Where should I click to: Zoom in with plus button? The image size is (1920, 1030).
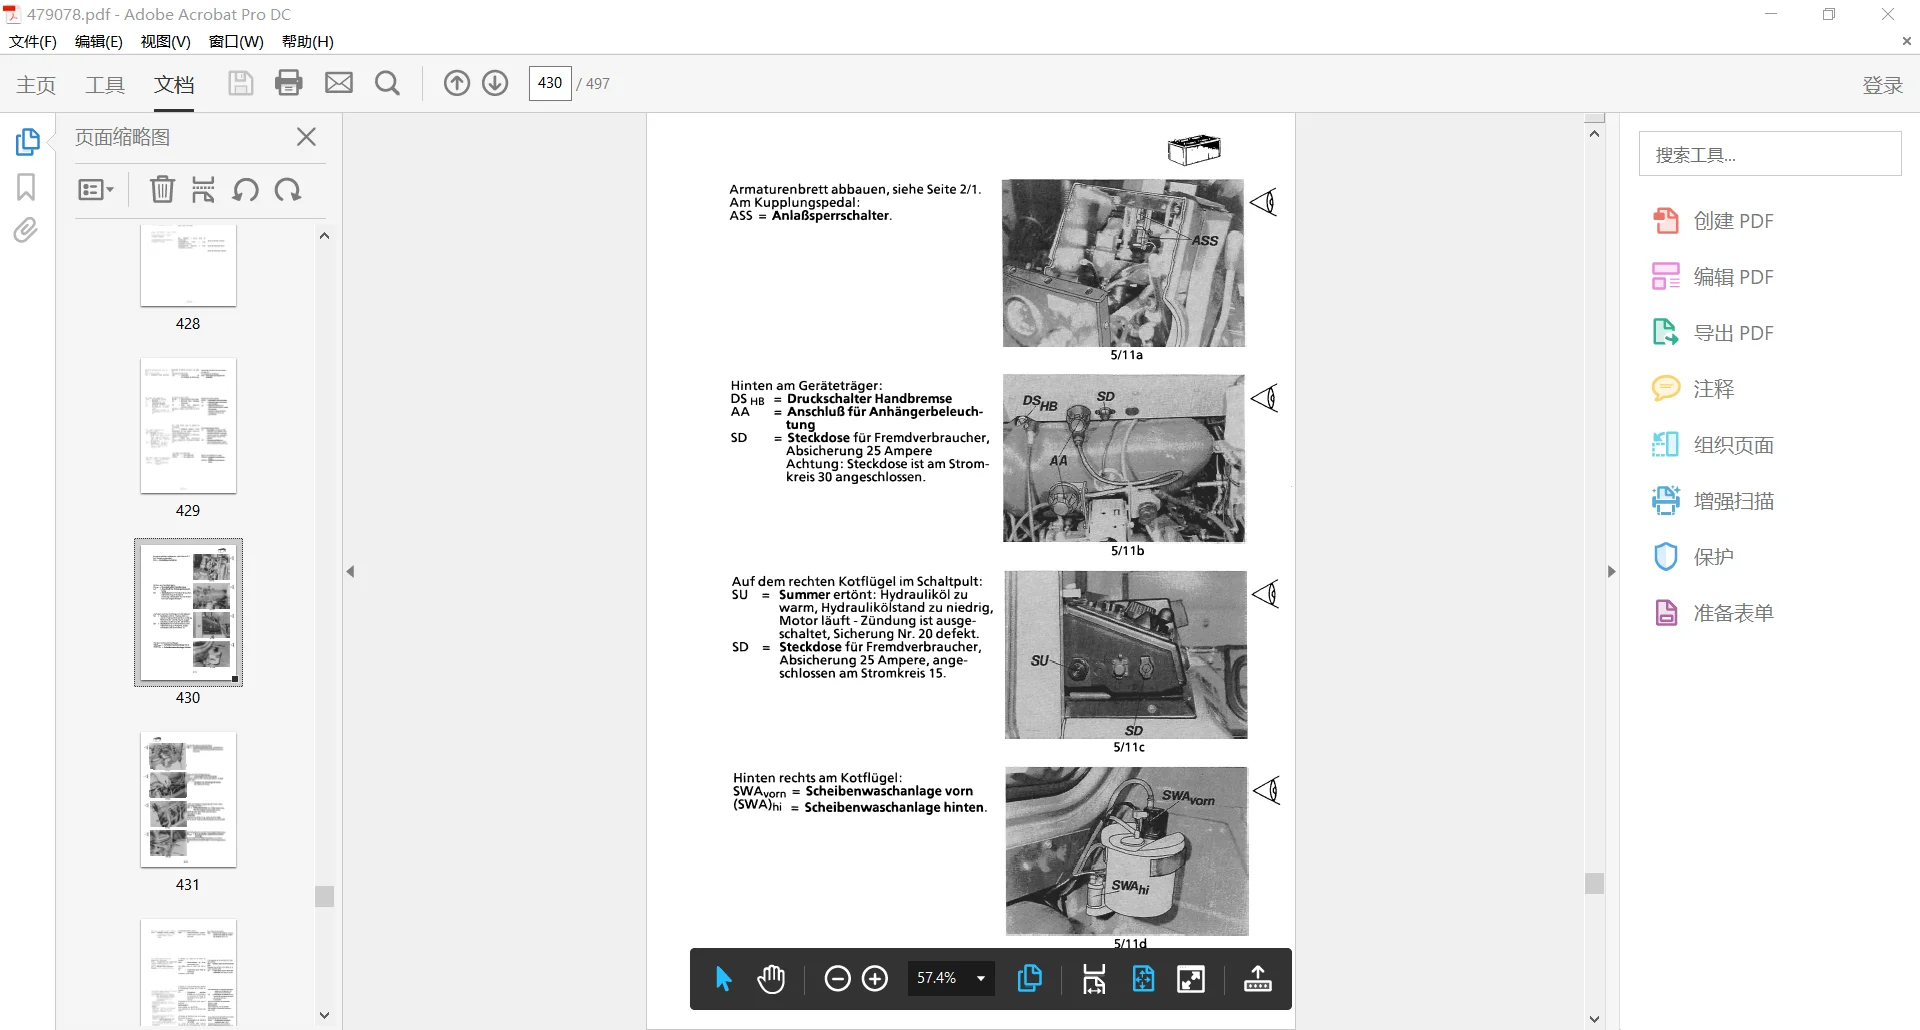pos(875,979)
